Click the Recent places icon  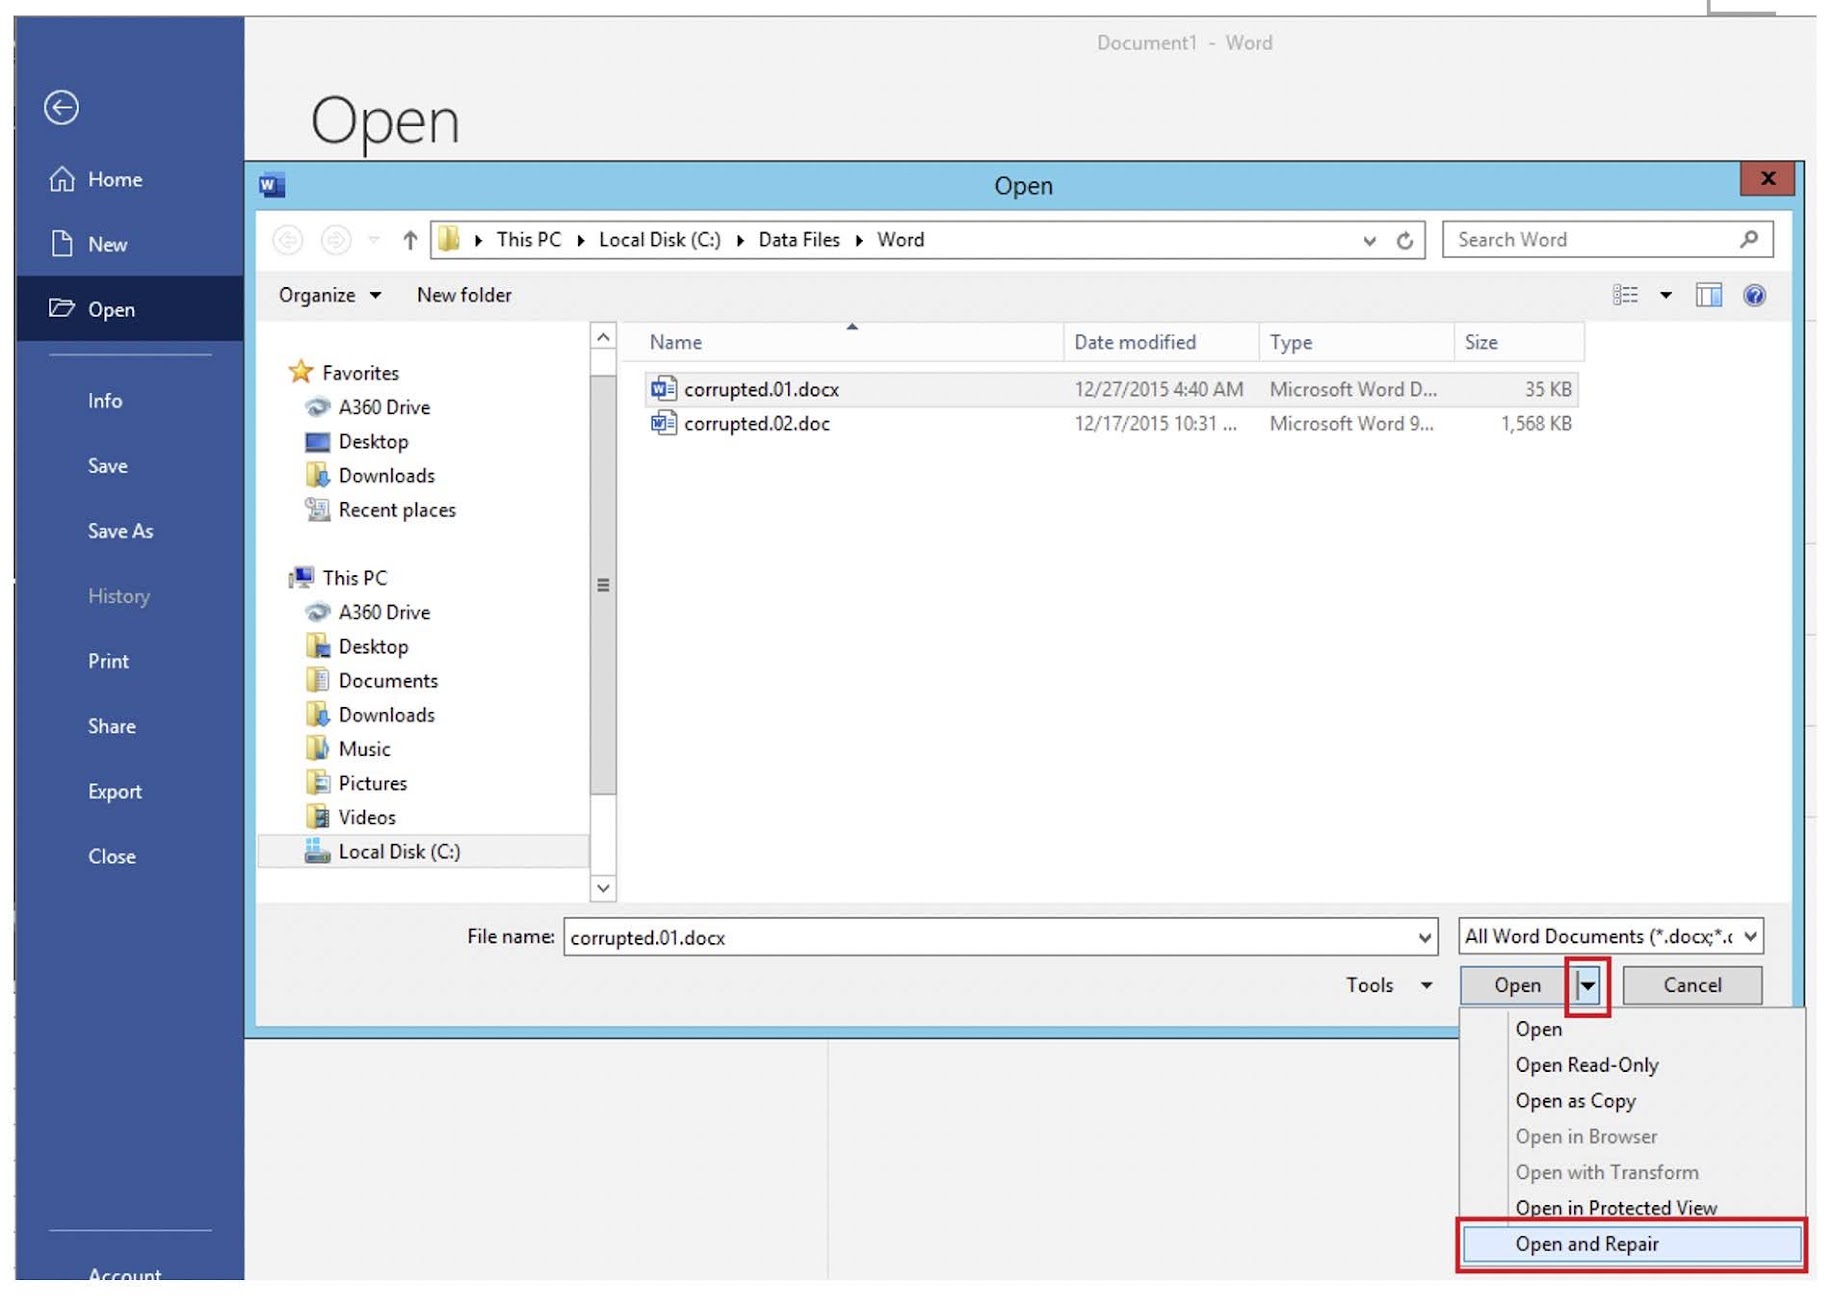tap(317, 509)
